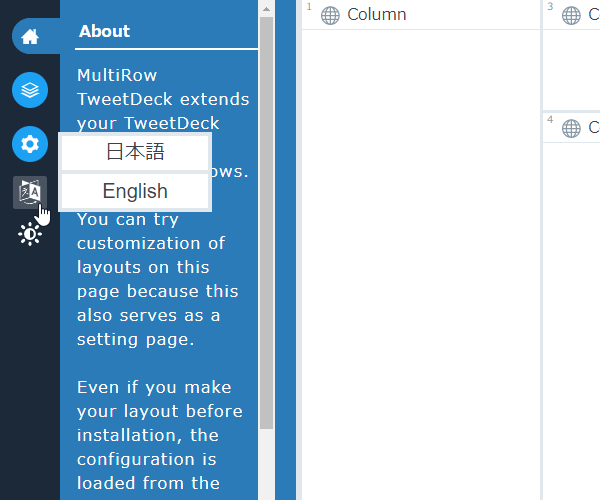600x500 pixels.
Task: Toggle the light/dark theme brightness icon
Action: pos(30,234)
